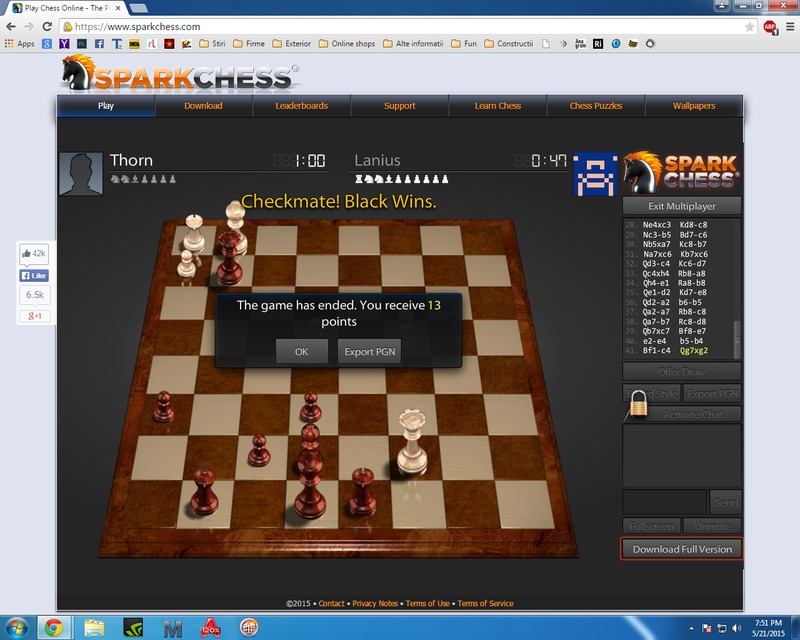Open the Terms of Use footer link

(x=428, y=603)
